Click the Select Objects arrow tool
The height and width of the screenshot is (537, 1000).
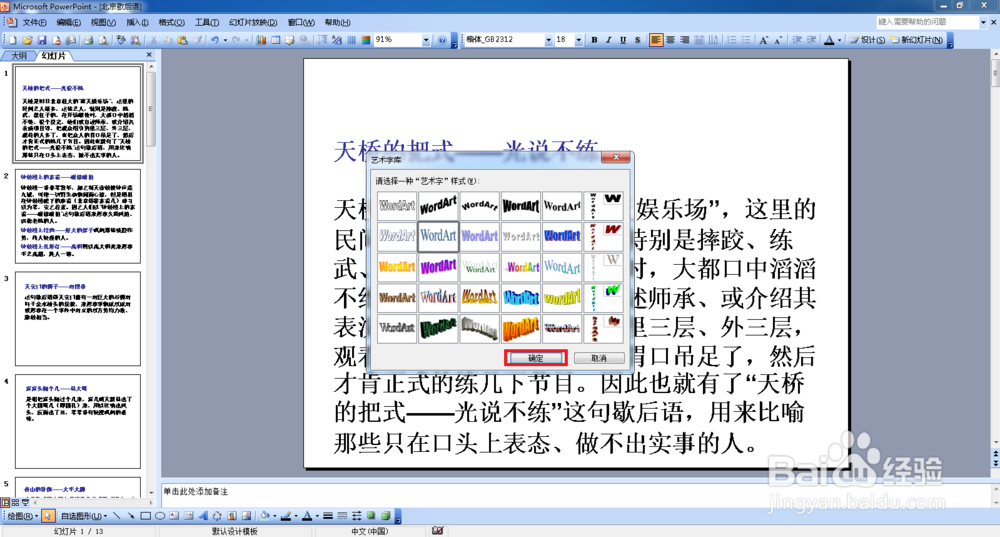point(49,516)
